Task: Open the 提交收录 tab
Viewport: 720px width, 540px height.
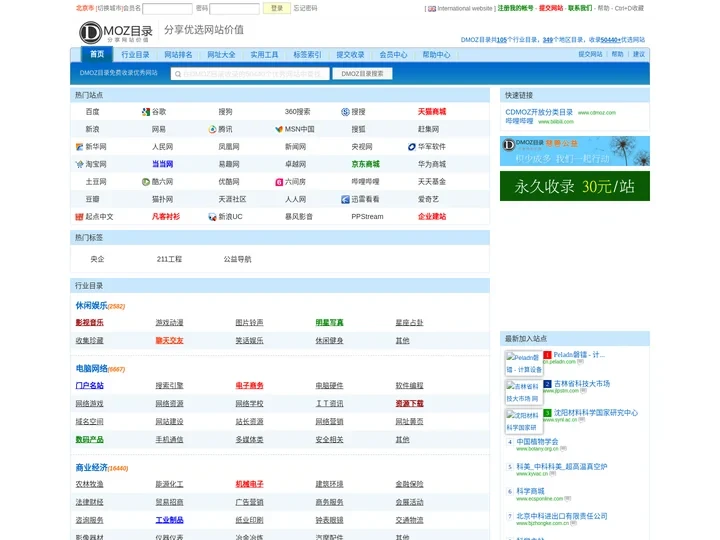Action: [x=350, y=55]
